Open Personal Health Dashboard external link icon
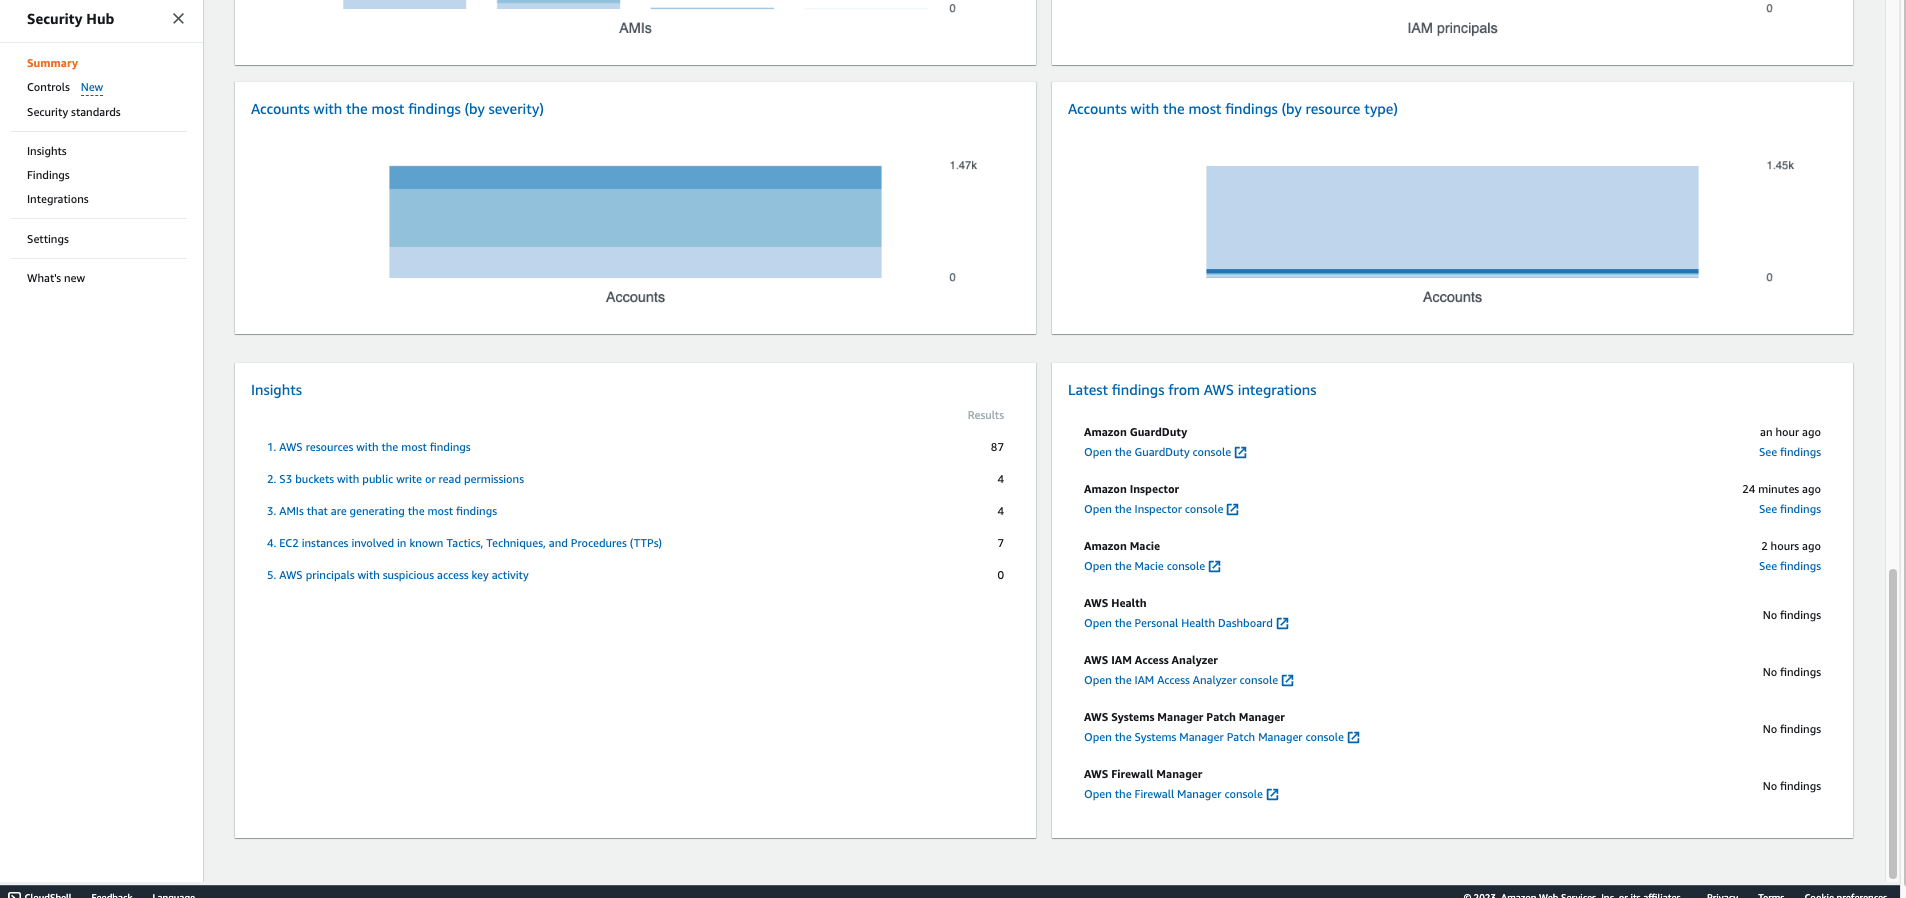Screen dimensions: 1906x898 [x=1283, y=624]
